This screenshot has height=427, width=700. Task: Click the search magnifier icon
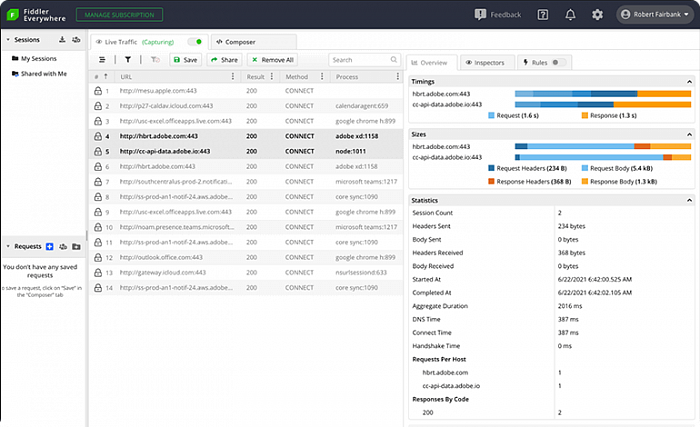click(394, 60)
